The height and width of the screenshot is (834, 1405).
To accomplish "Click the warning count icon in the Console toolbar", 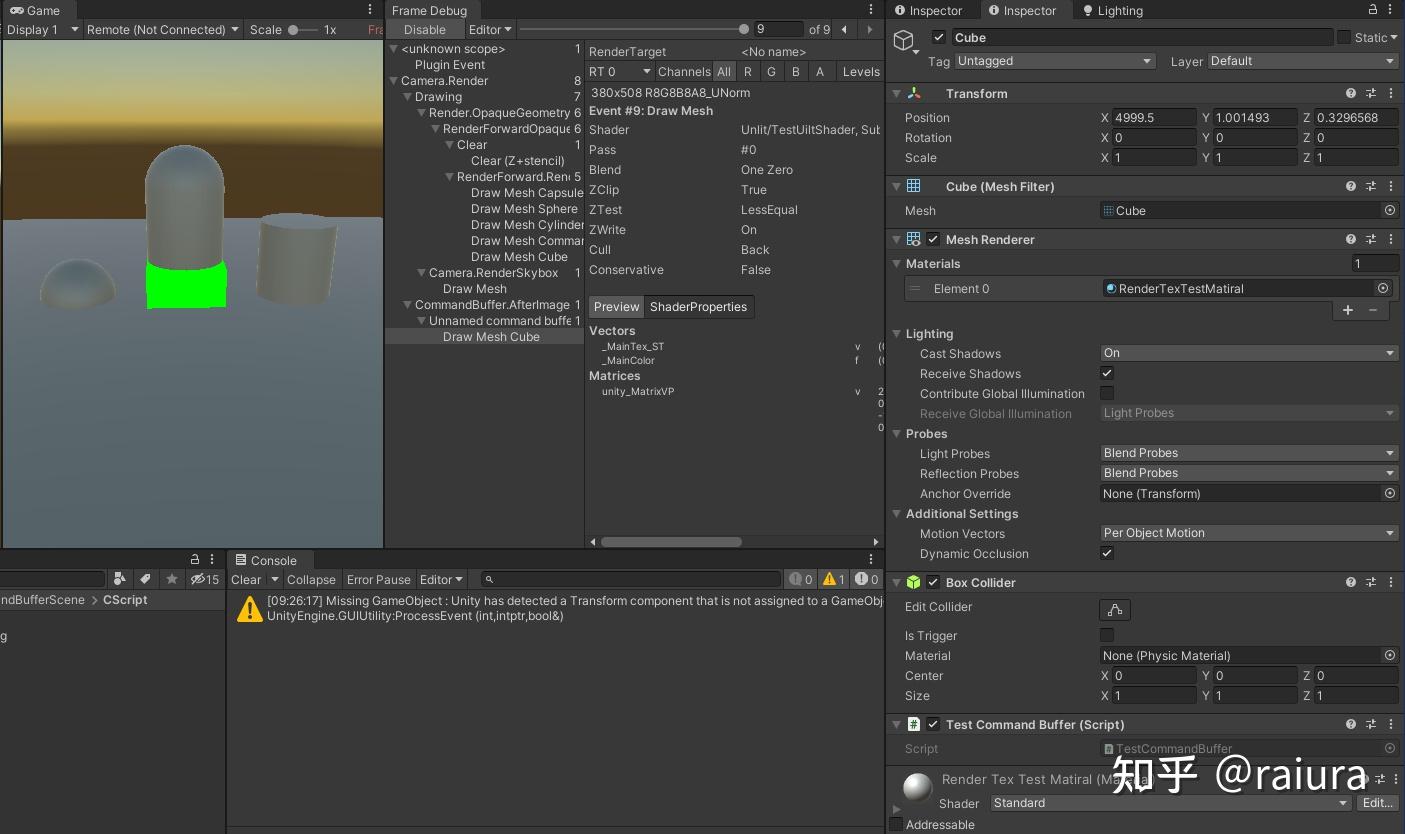I will click(833, 579).
